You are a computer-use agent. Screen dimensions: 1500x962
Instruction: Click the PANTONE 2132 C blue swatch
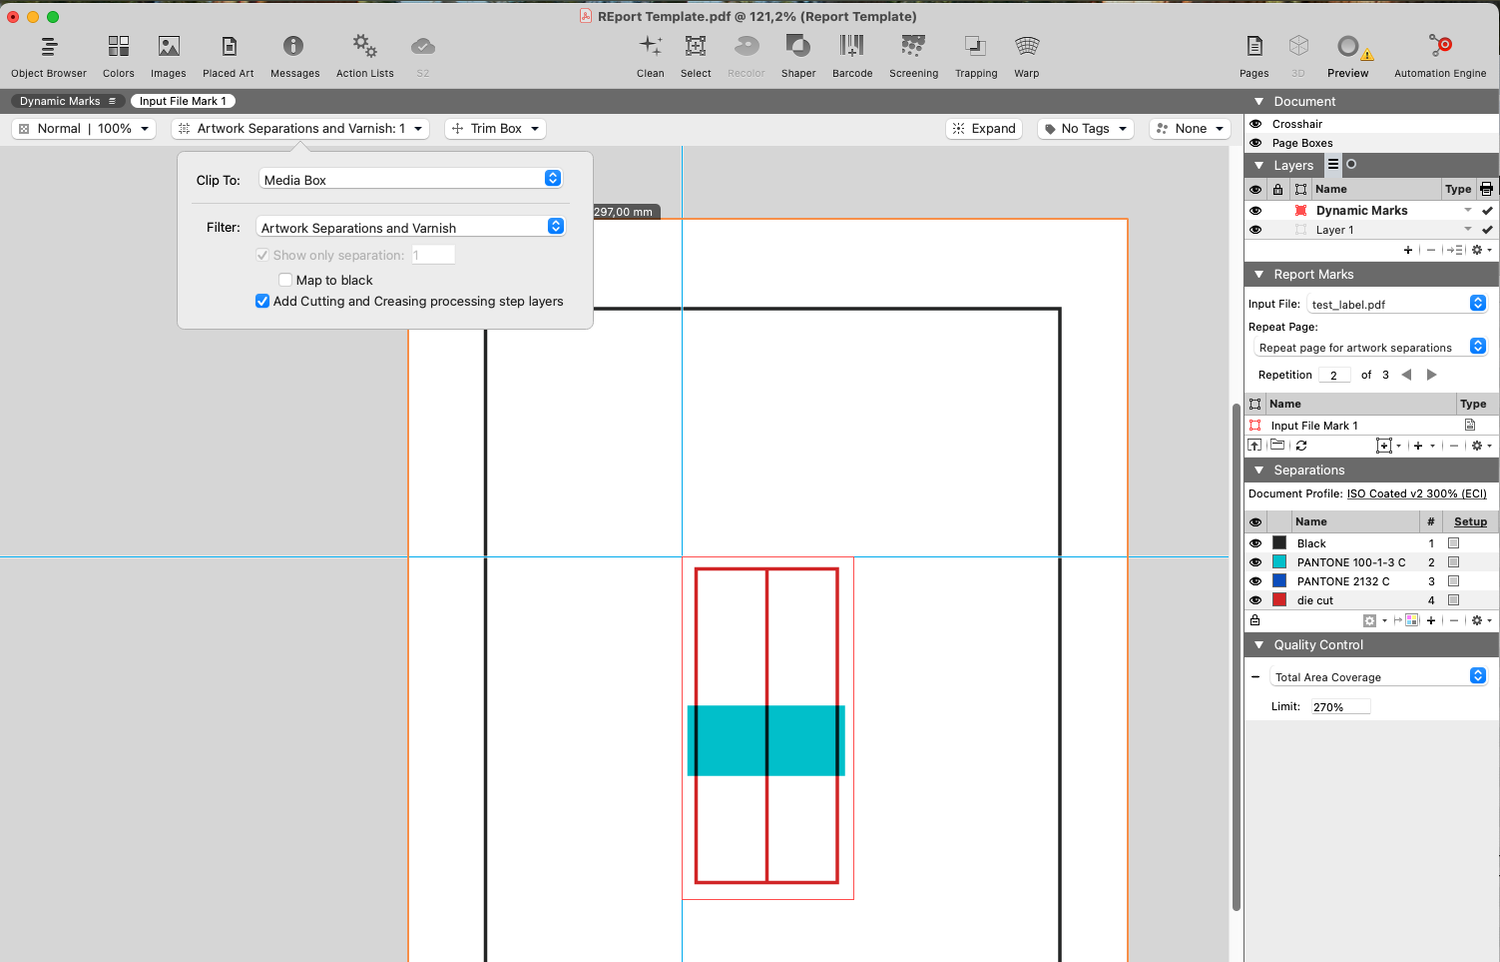click(x=1279, y=581)
